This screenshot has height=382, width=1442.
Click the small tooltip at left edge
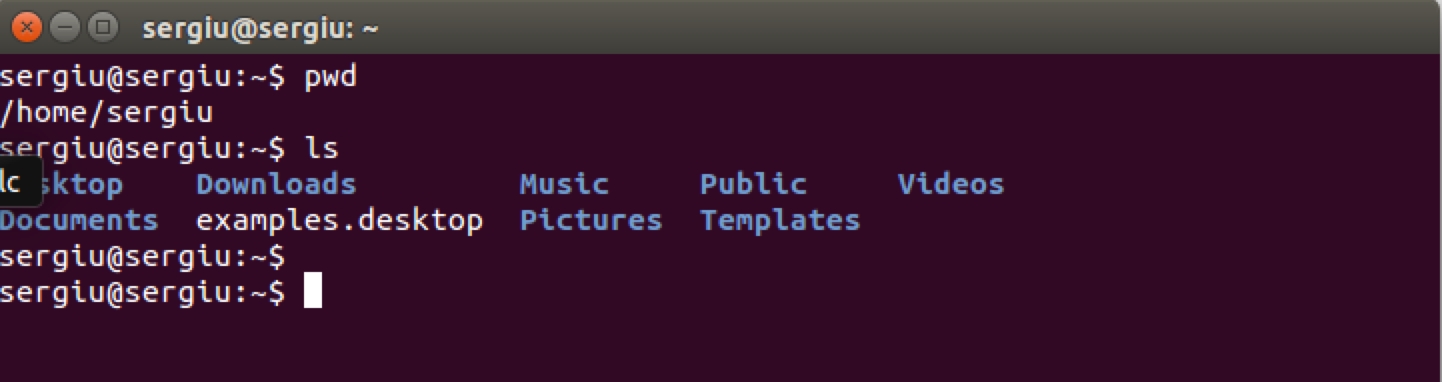pos(20,183)
